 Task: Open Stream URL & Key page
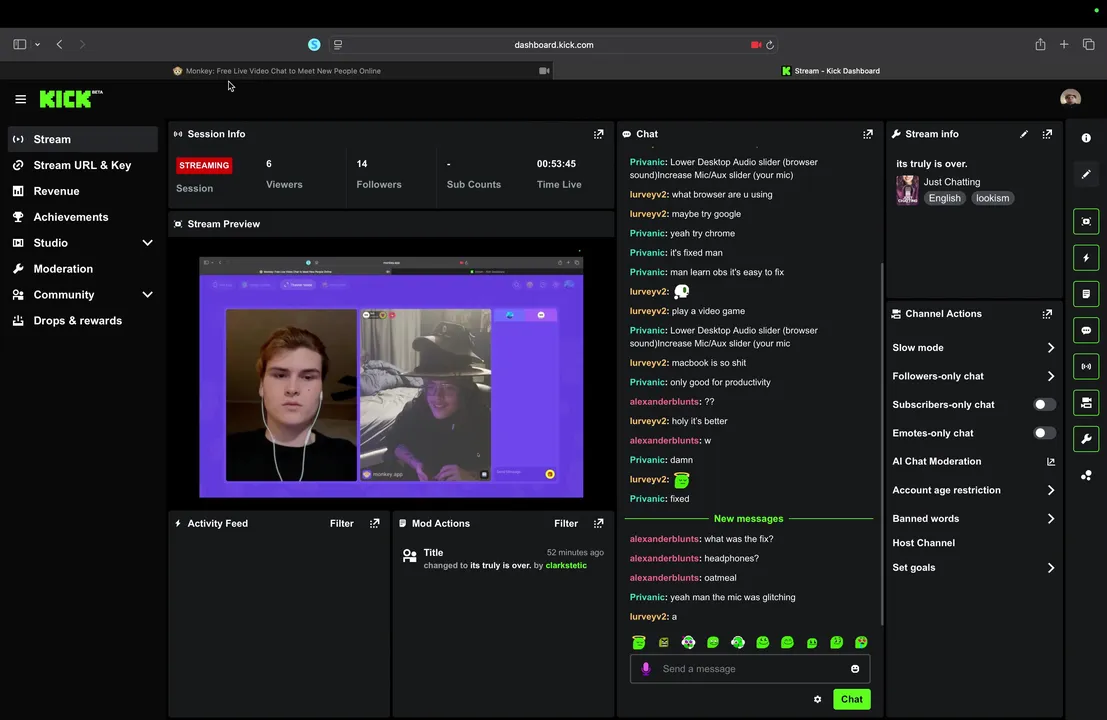pyautogui.click(x=83, y=165)
